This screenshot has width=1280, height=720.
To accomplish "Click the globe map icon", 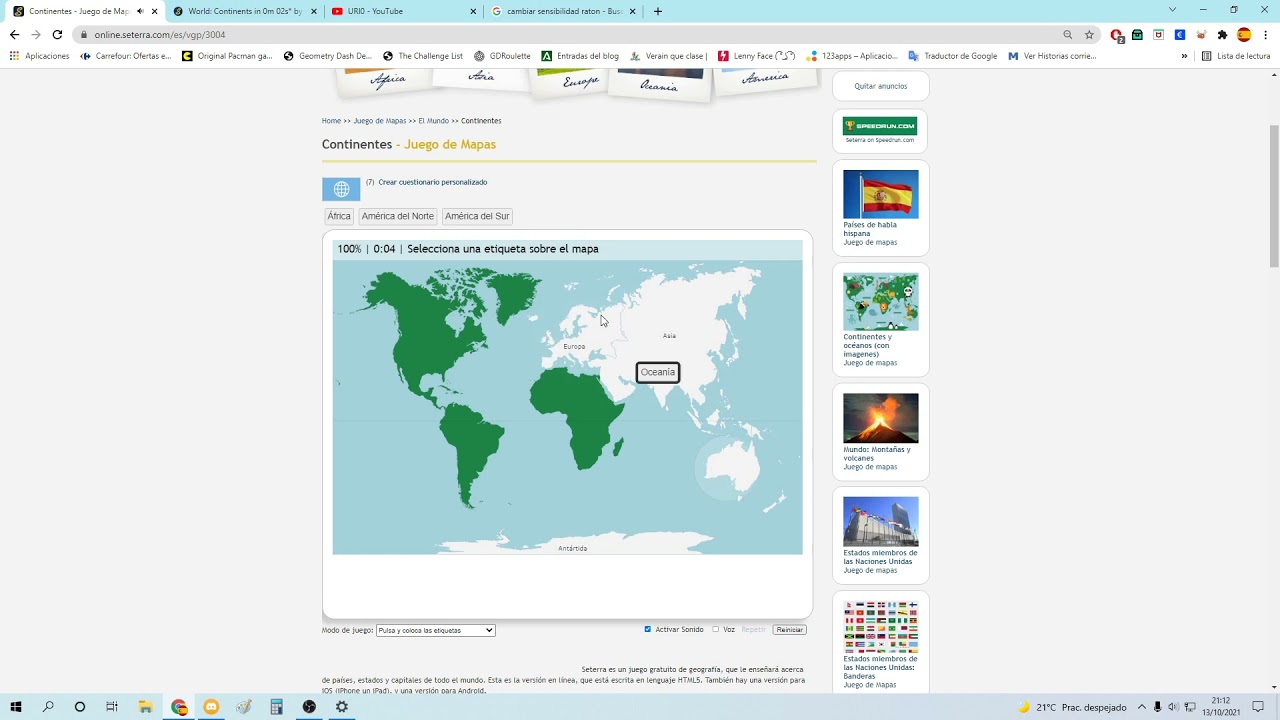I will [x=341, y=189].
